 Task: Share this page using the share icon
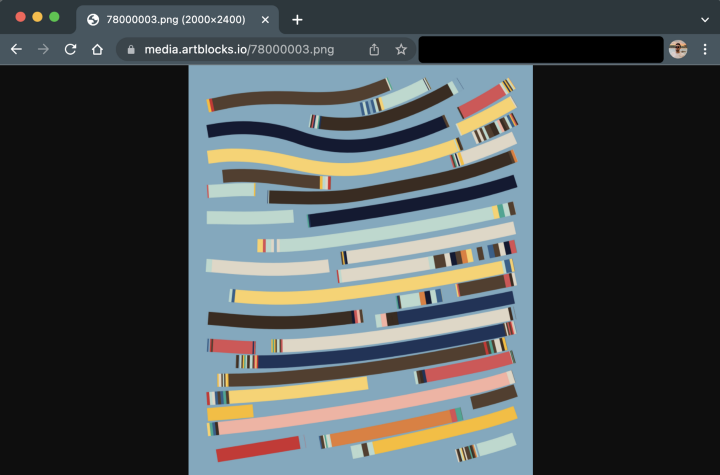374,49
